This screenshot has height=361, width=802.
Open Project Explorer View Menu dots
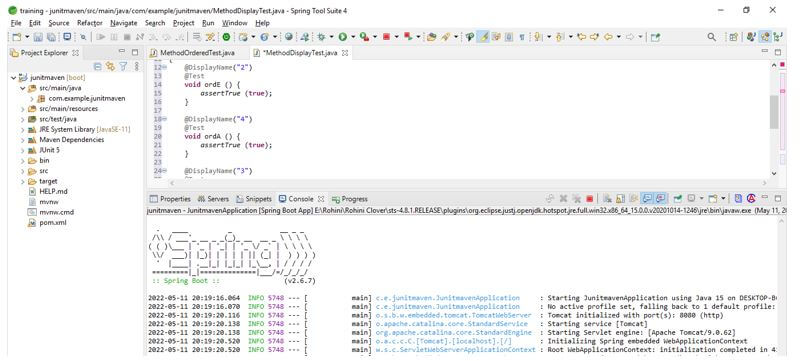point(137,66)
